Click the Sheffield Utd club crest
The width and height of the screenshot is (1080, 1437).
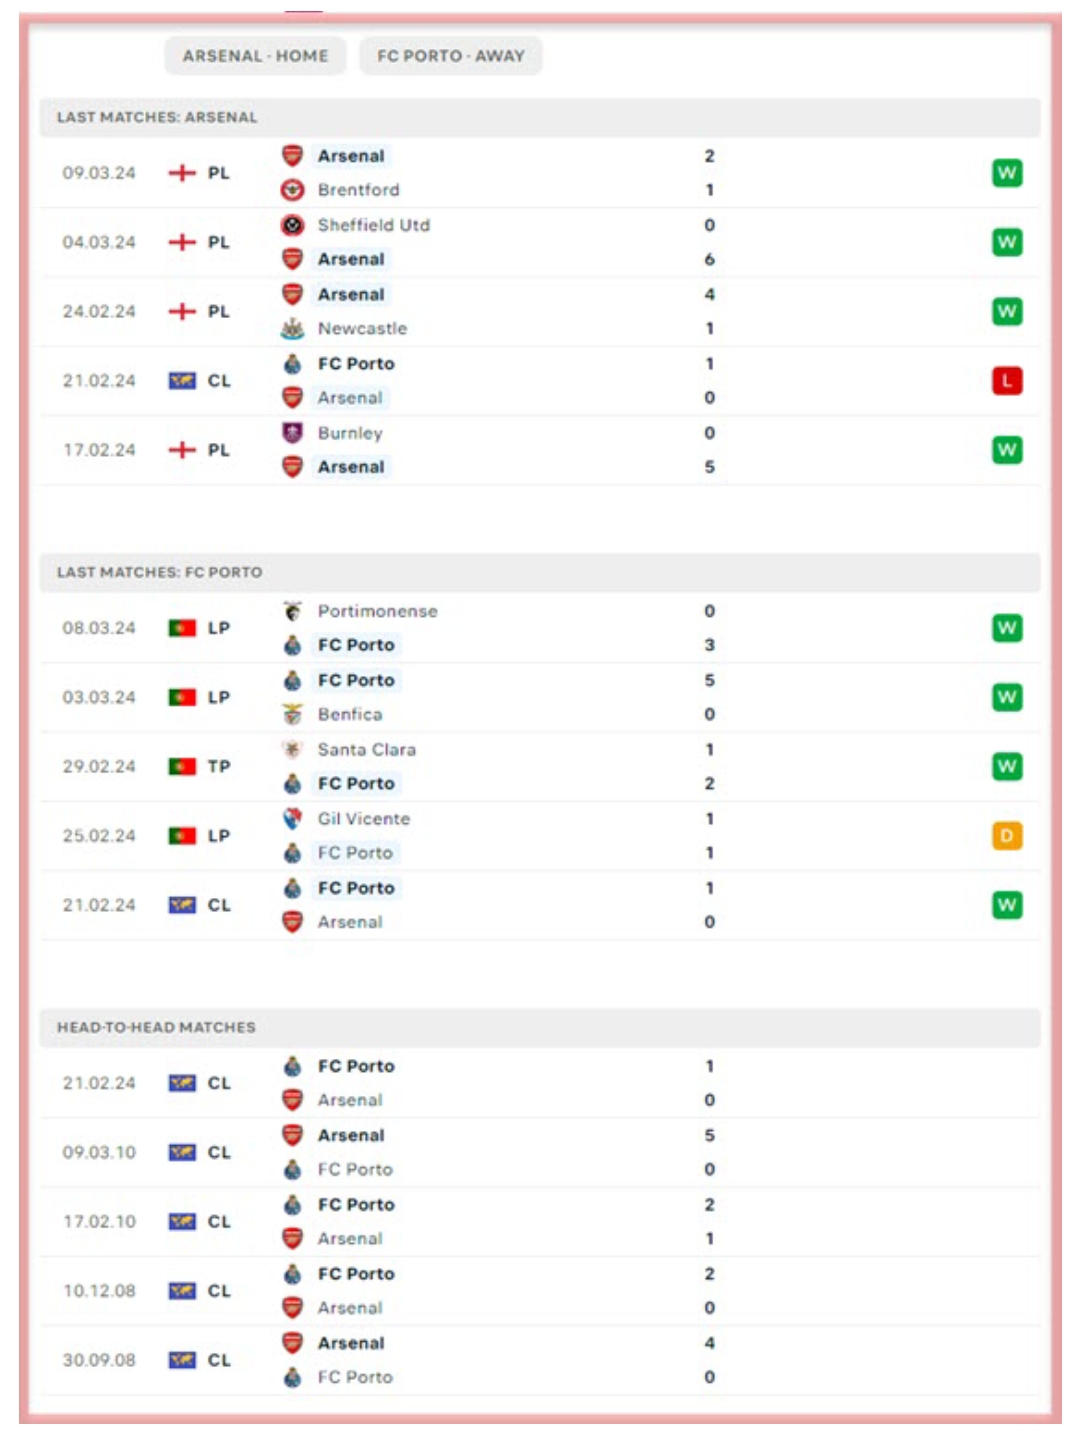tap(292, 225)
